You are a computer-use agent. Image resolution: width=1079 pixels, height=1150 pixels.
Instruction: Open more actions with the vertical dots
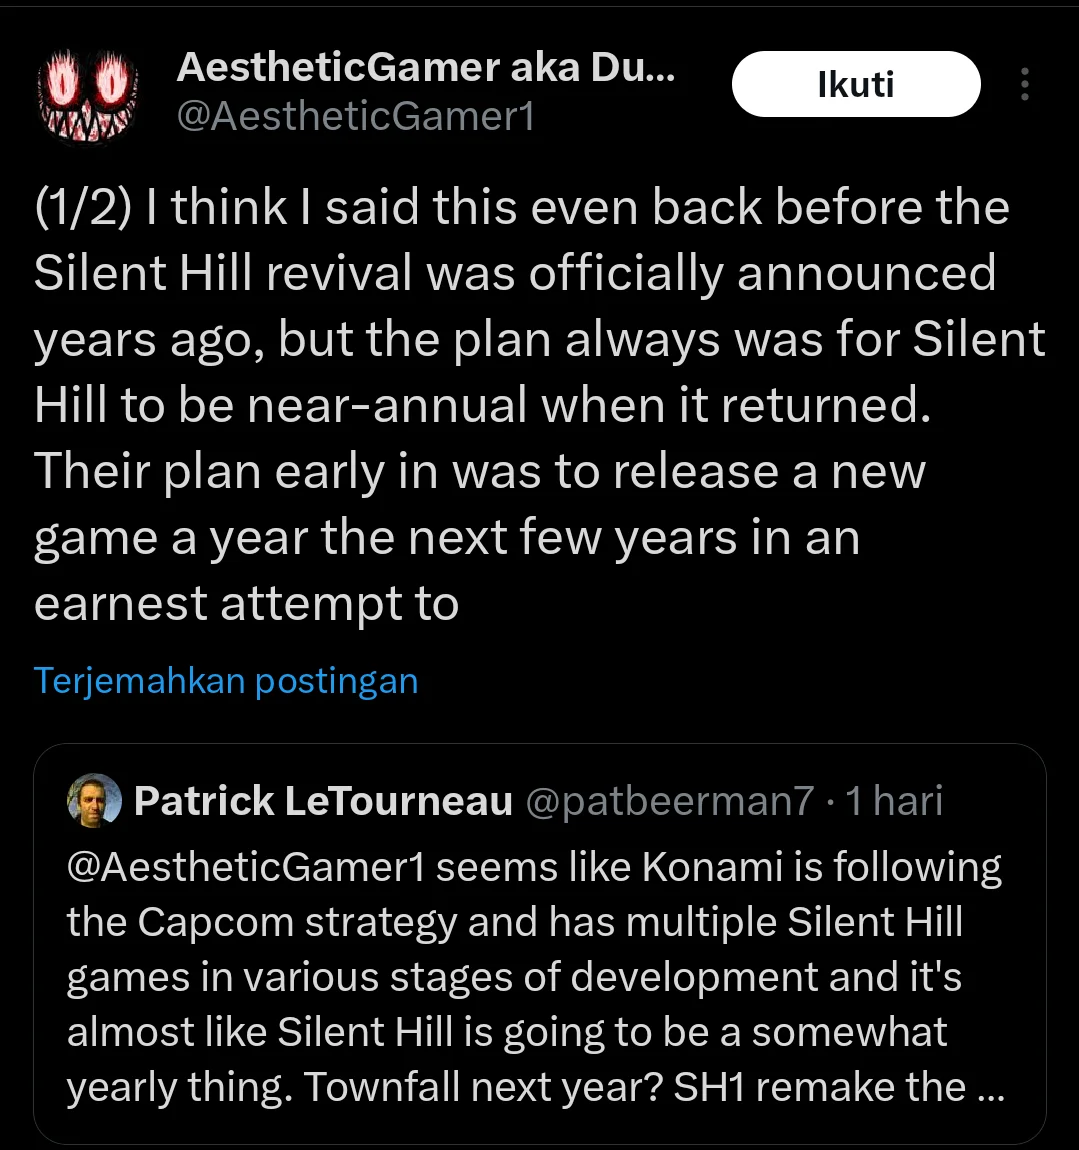(1024, 84)
